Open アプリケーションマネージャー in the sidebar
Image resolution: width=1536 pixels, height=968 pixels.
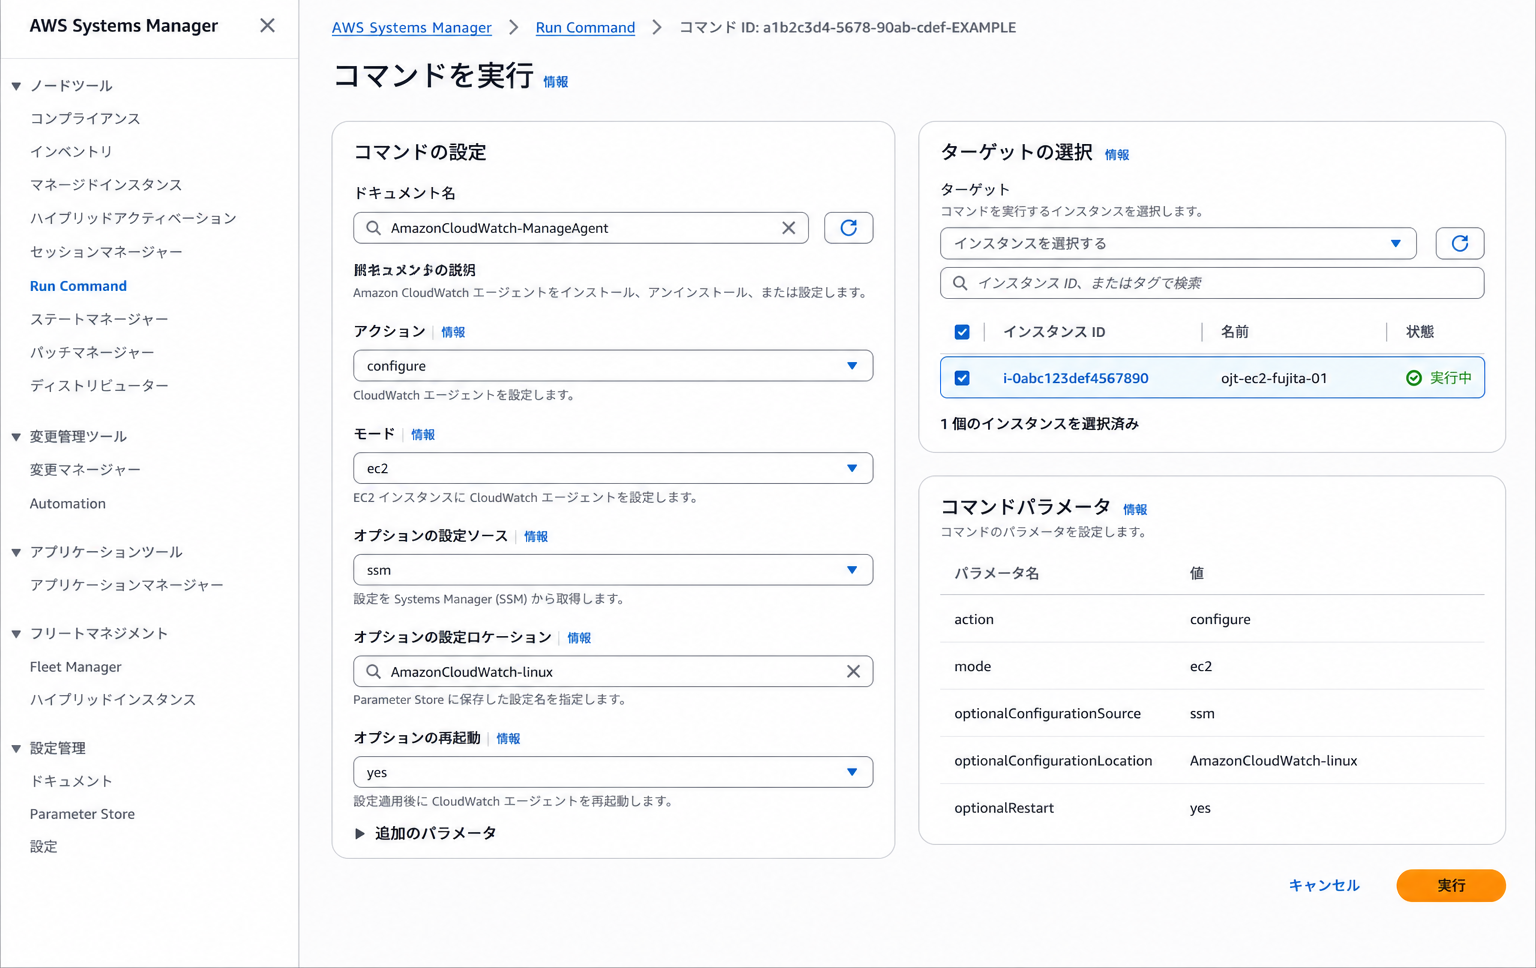pos(126,585)
